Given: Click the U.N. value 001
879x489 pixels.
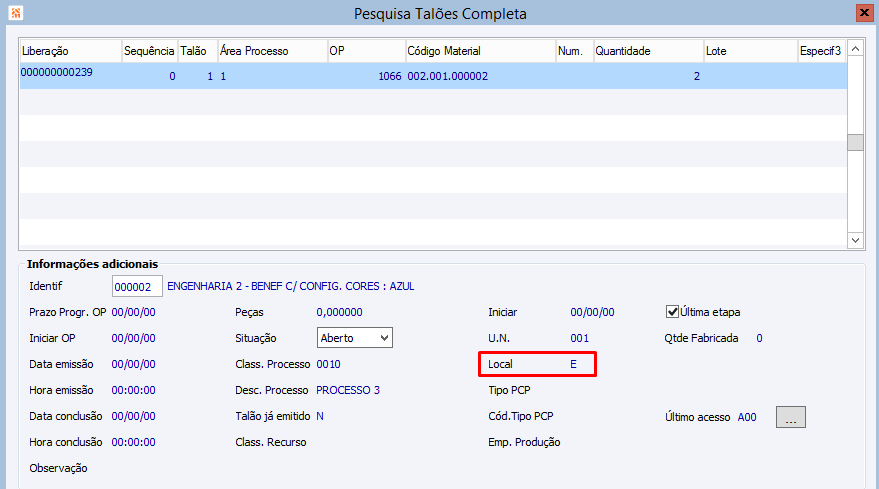Looking at the screenshot, I should click(580, 338).
